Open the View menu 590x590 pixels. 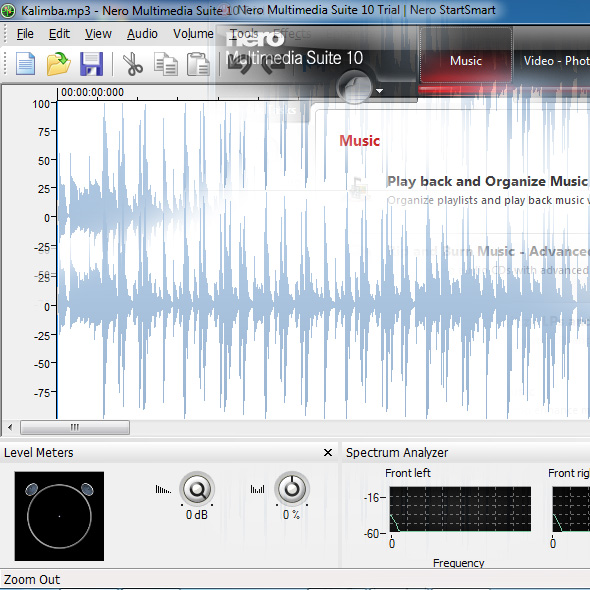[x=98, y=34]
